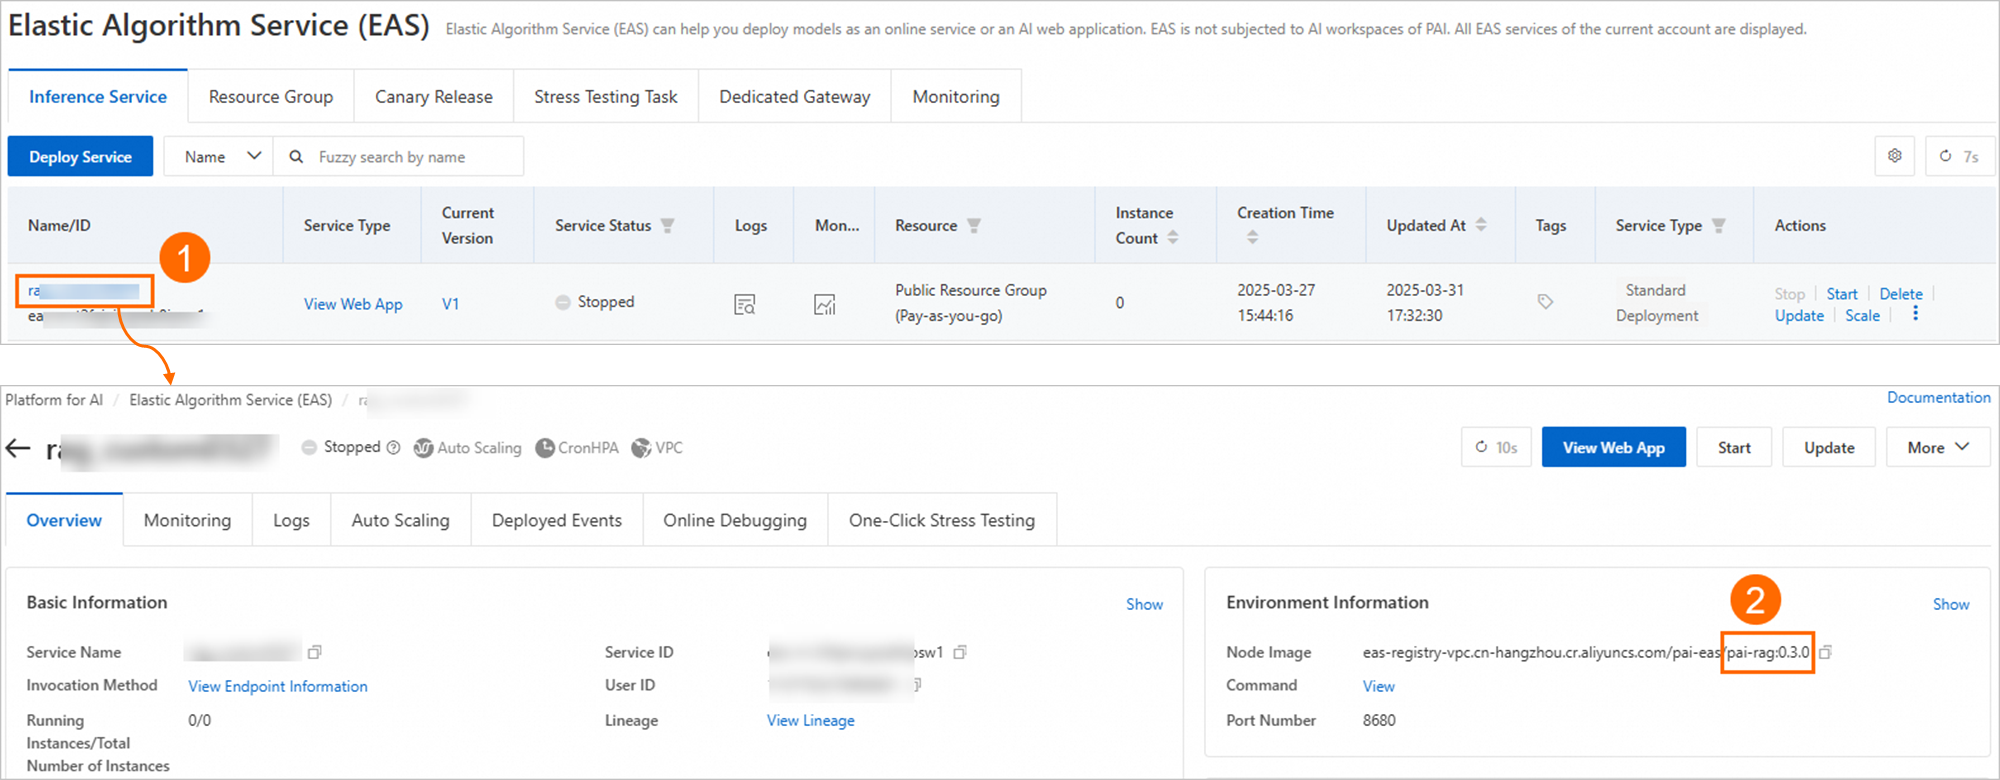Image resolution: width=2000 pixels, height=780 pixels.
Task: Click the fuzzy search by name field
Action: (x=410, y=157)
